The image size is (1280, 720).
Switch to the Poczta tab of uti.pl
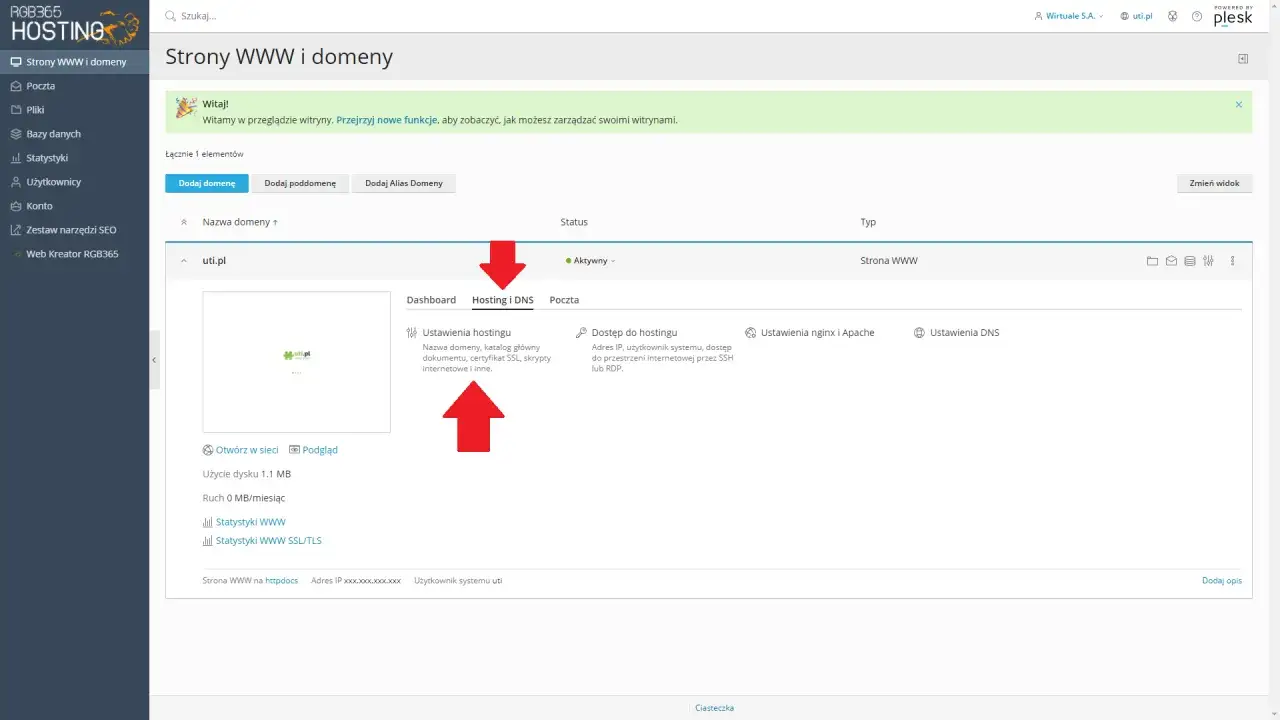(x=564, y=300)
